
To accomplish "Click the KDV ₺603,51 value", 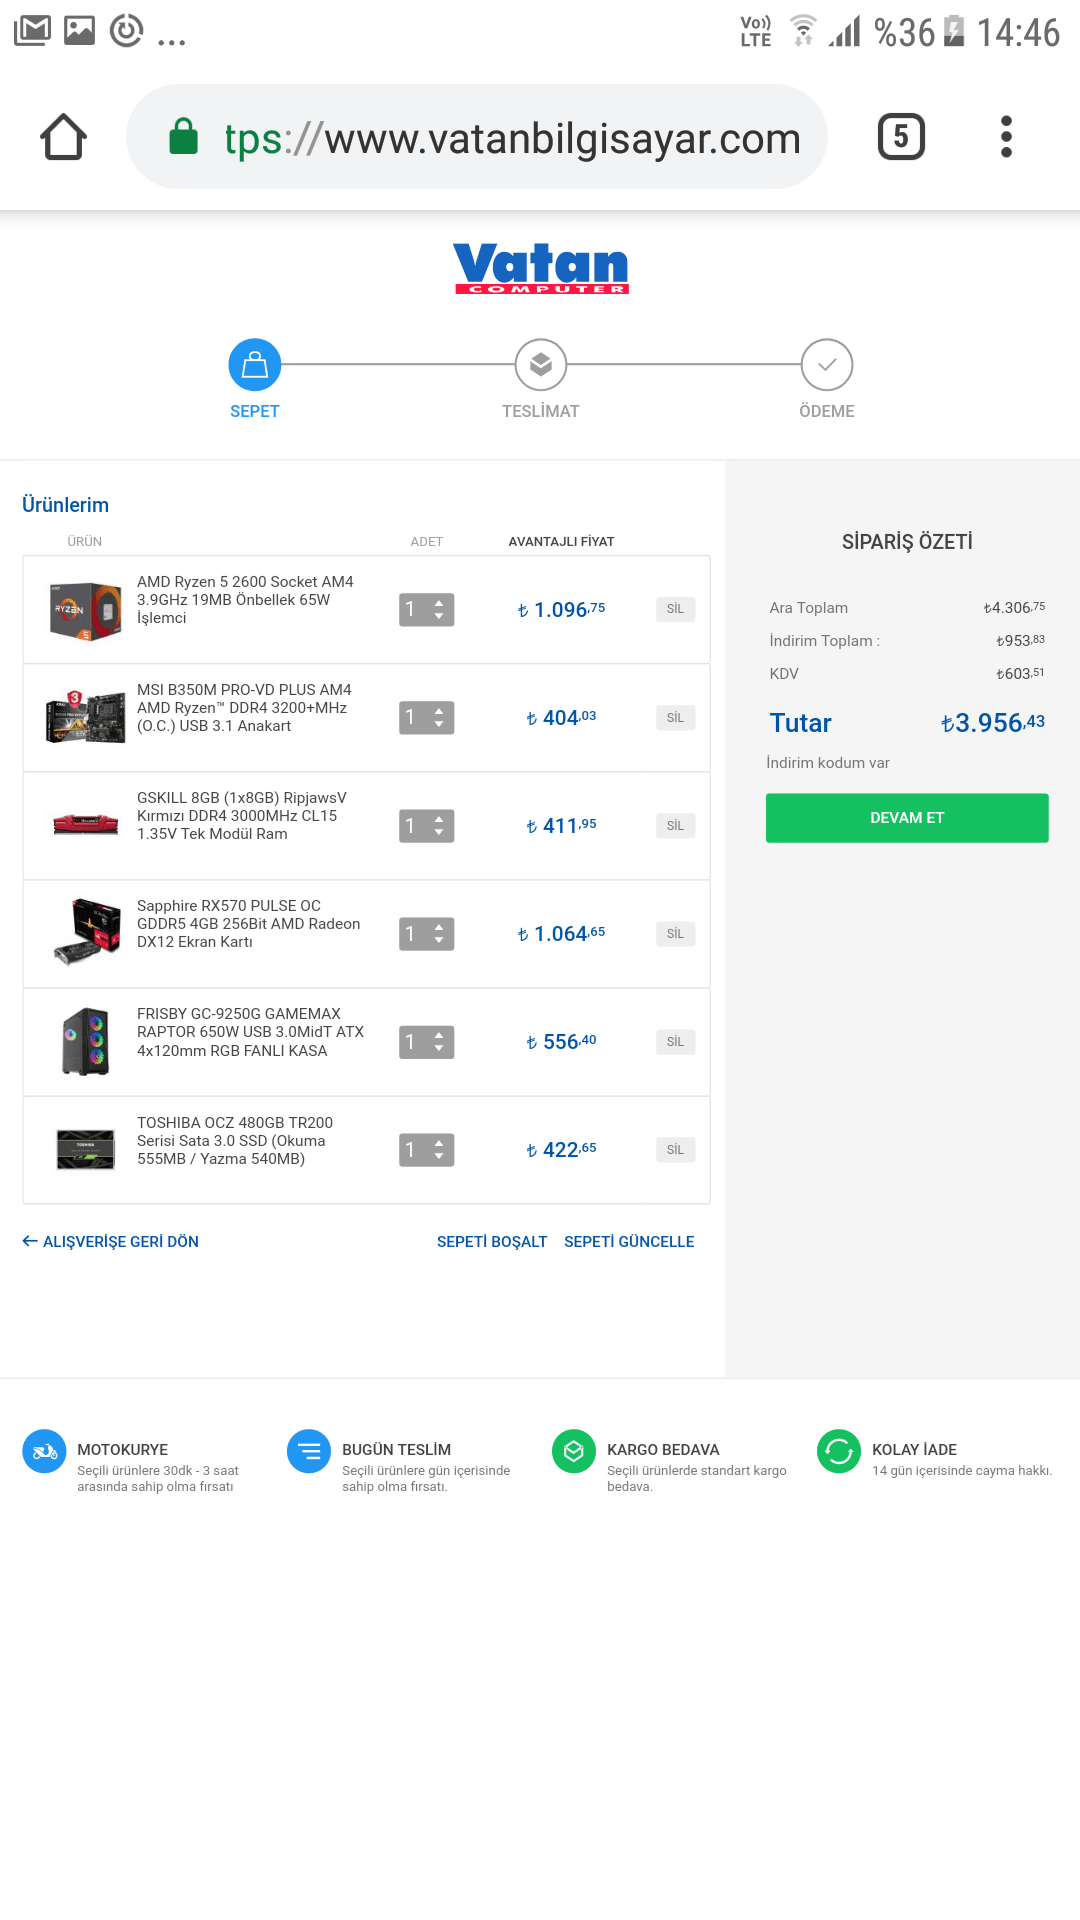I will coord(1021,673).
